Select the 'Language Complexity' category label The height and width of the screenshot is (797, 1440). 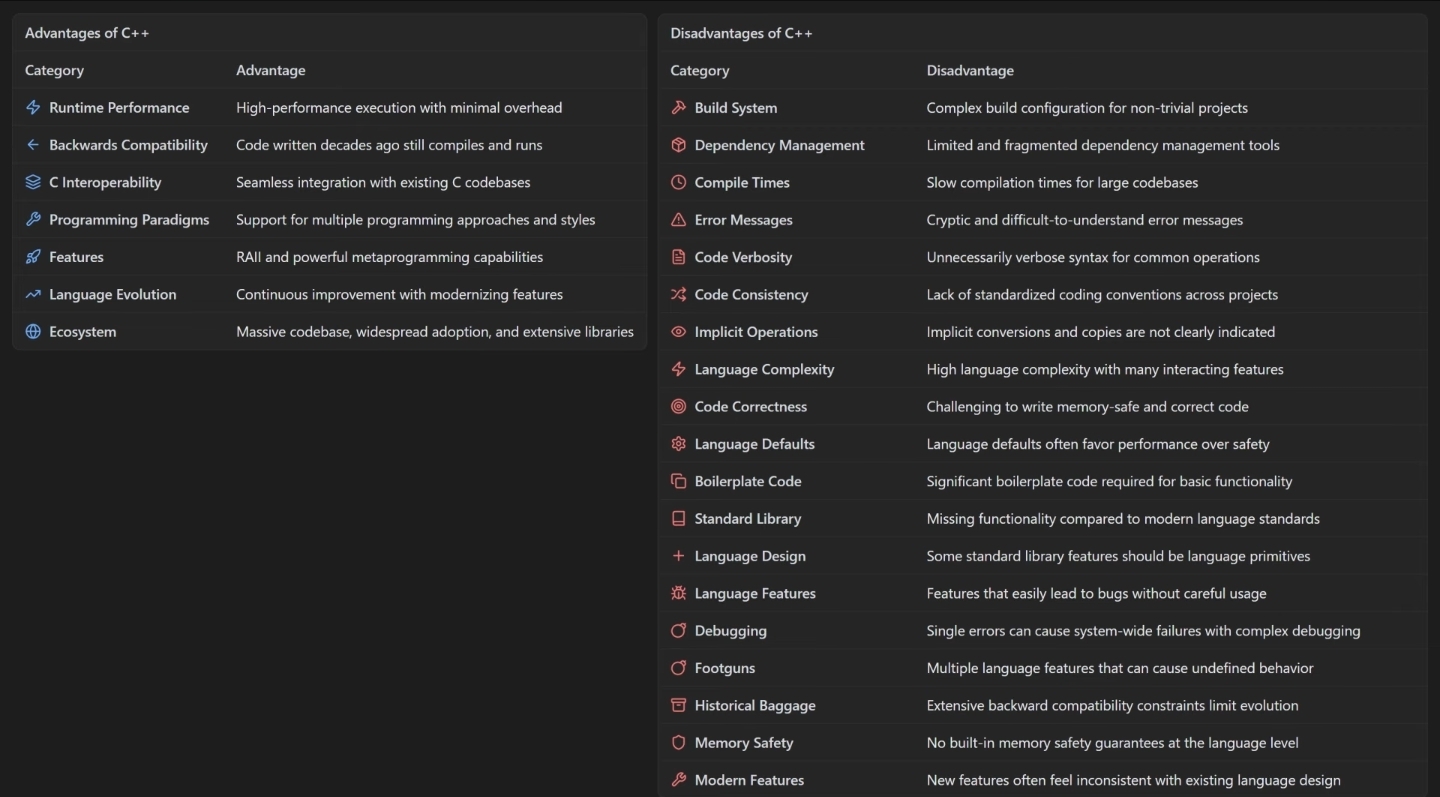[x=764, y=369]
